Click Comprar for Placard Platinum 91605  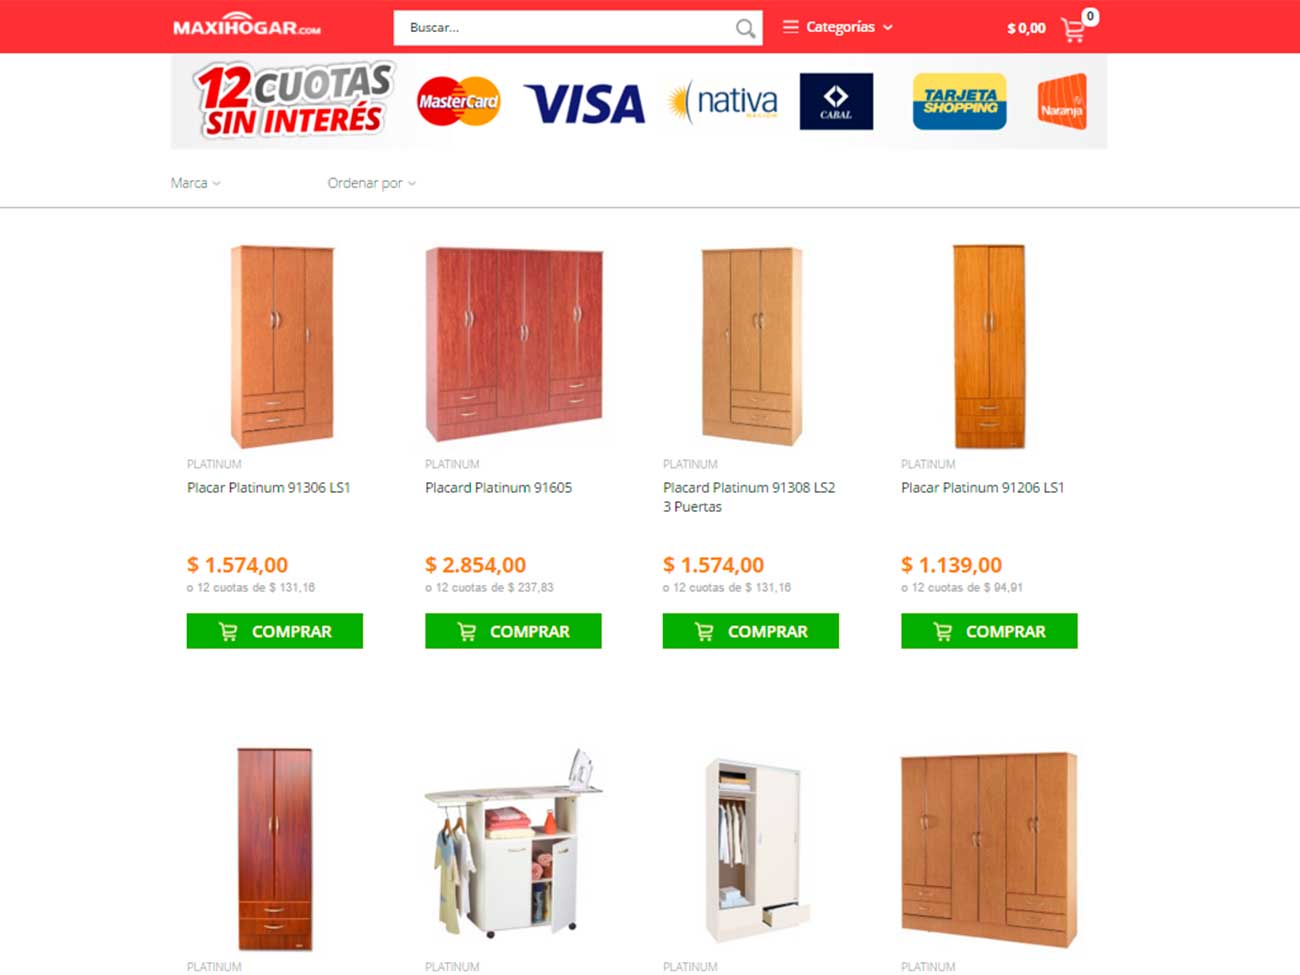point(513,631)
